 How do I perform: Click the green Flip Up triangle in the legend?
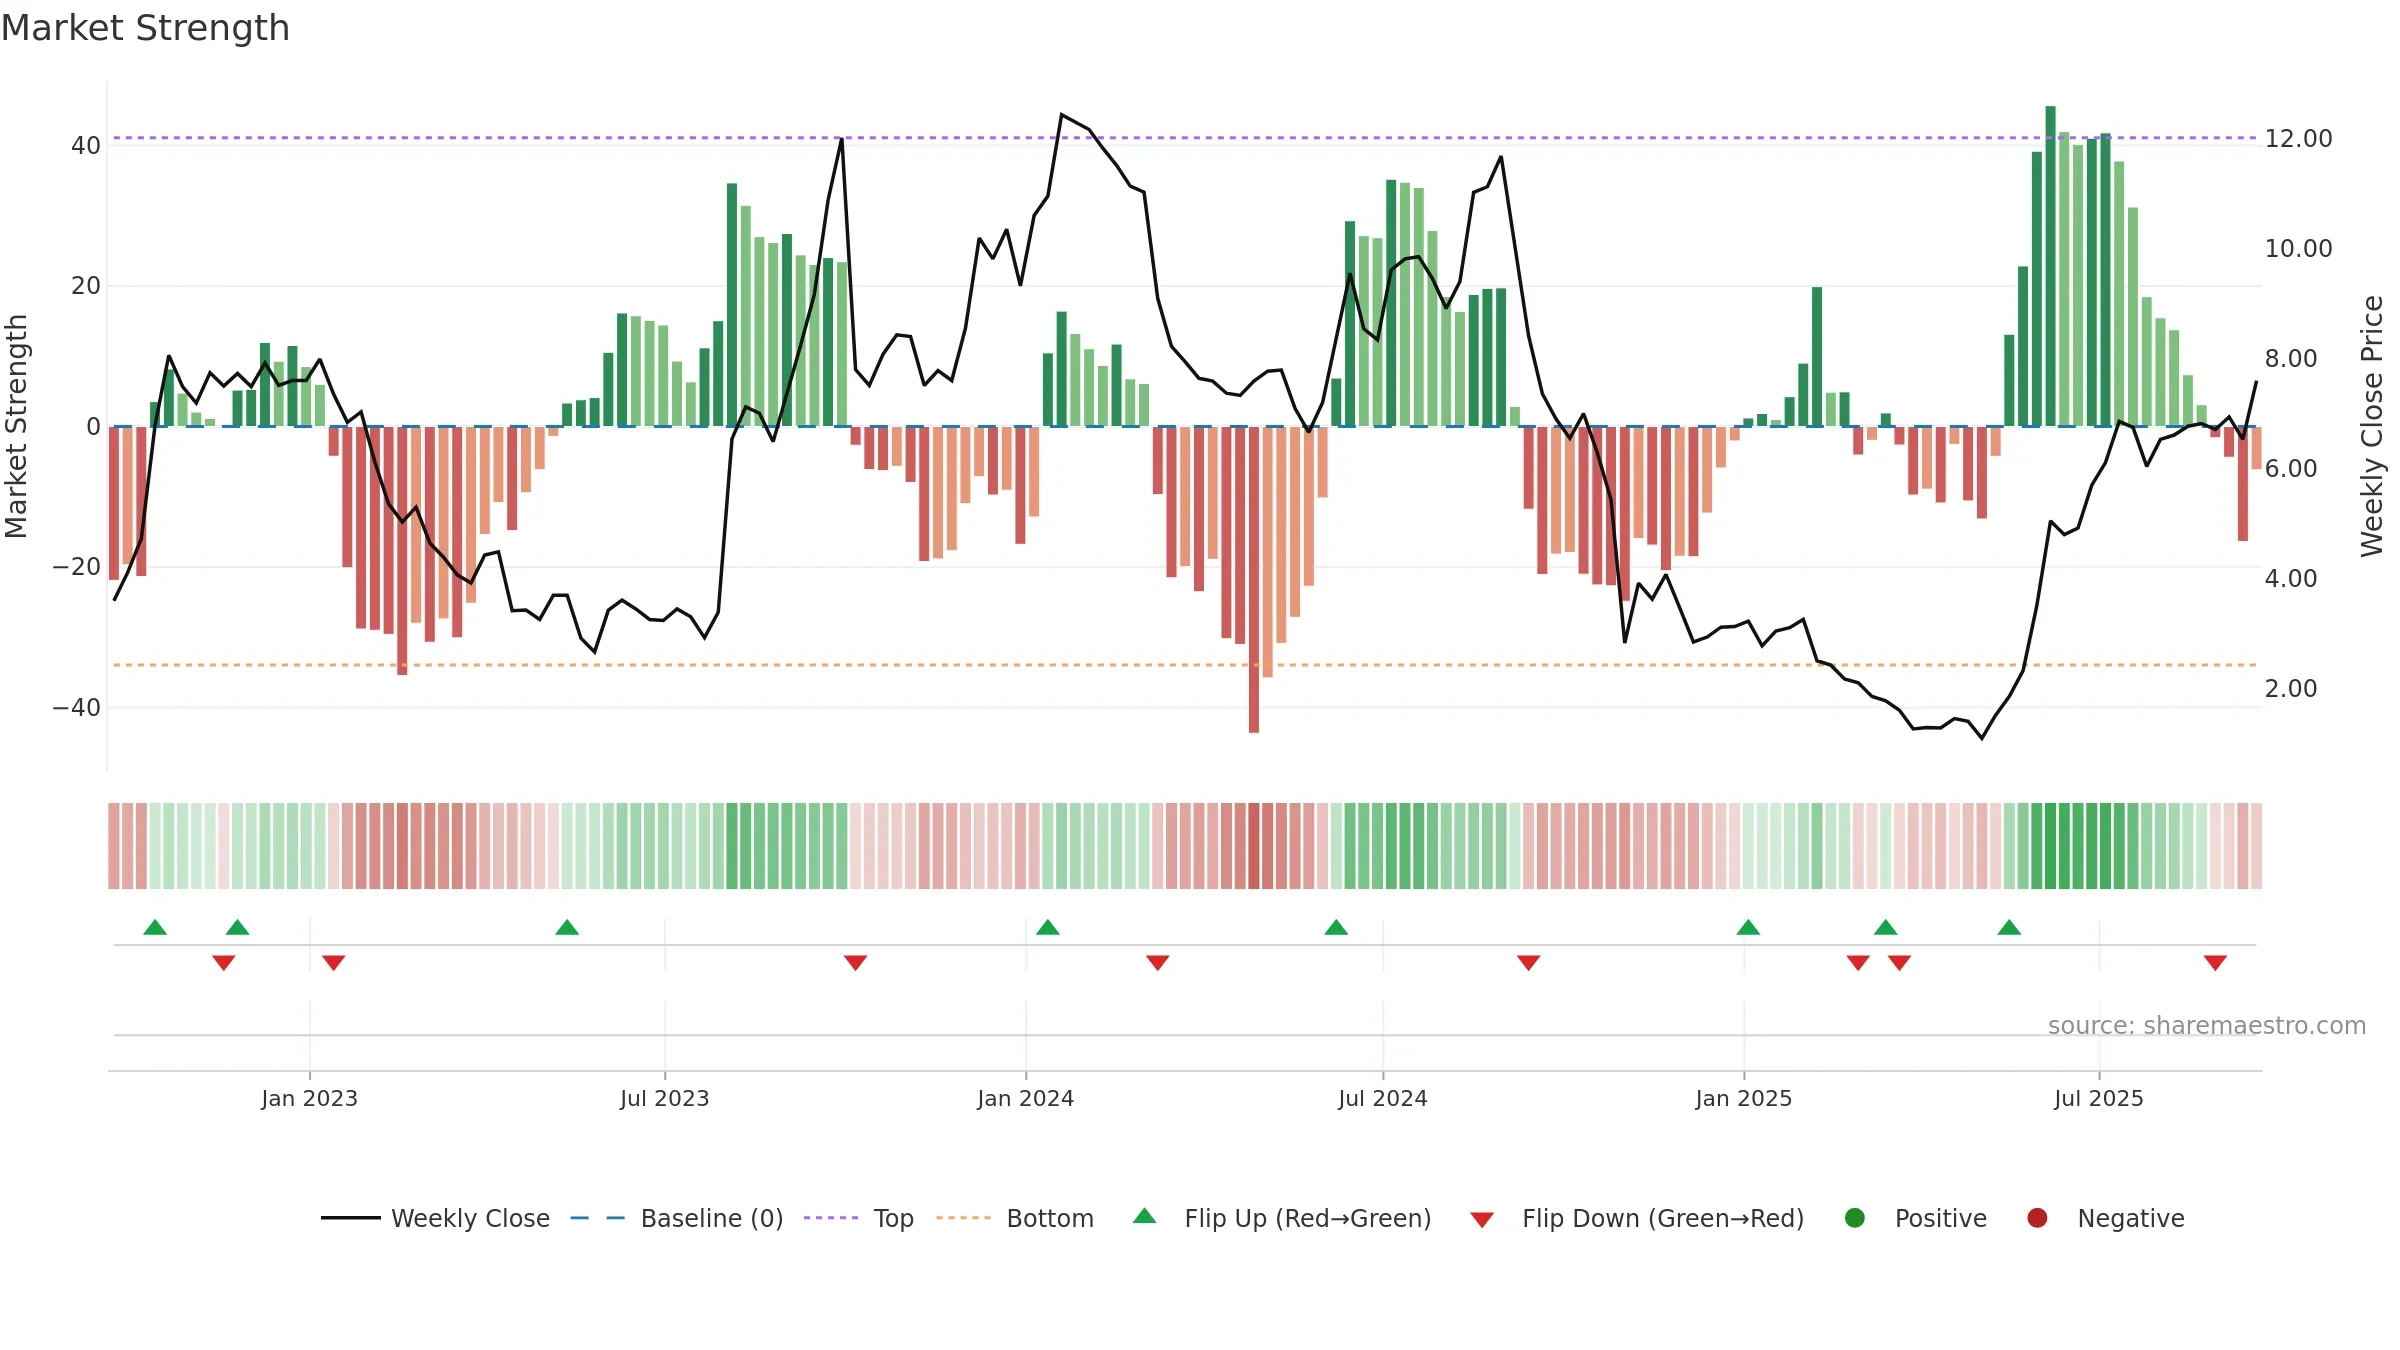pyautogui.click(x=1145, y=1216)
